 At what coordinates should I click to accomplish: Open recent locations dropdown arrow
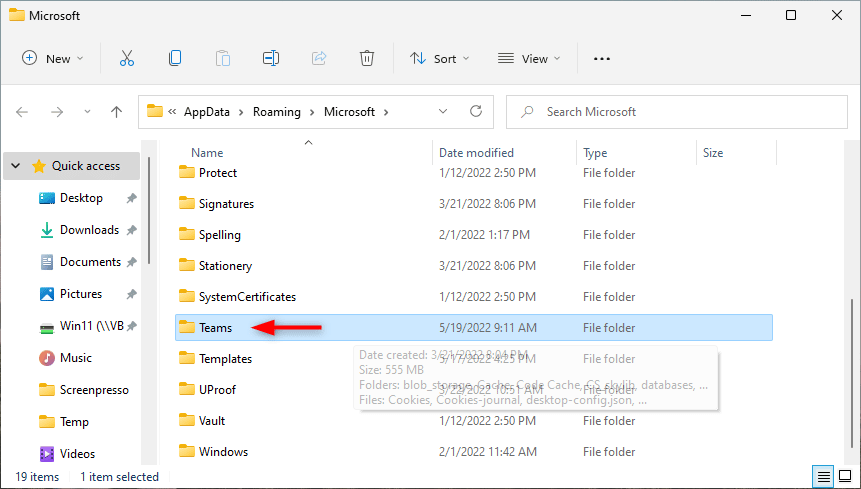(x=87, y=112)
